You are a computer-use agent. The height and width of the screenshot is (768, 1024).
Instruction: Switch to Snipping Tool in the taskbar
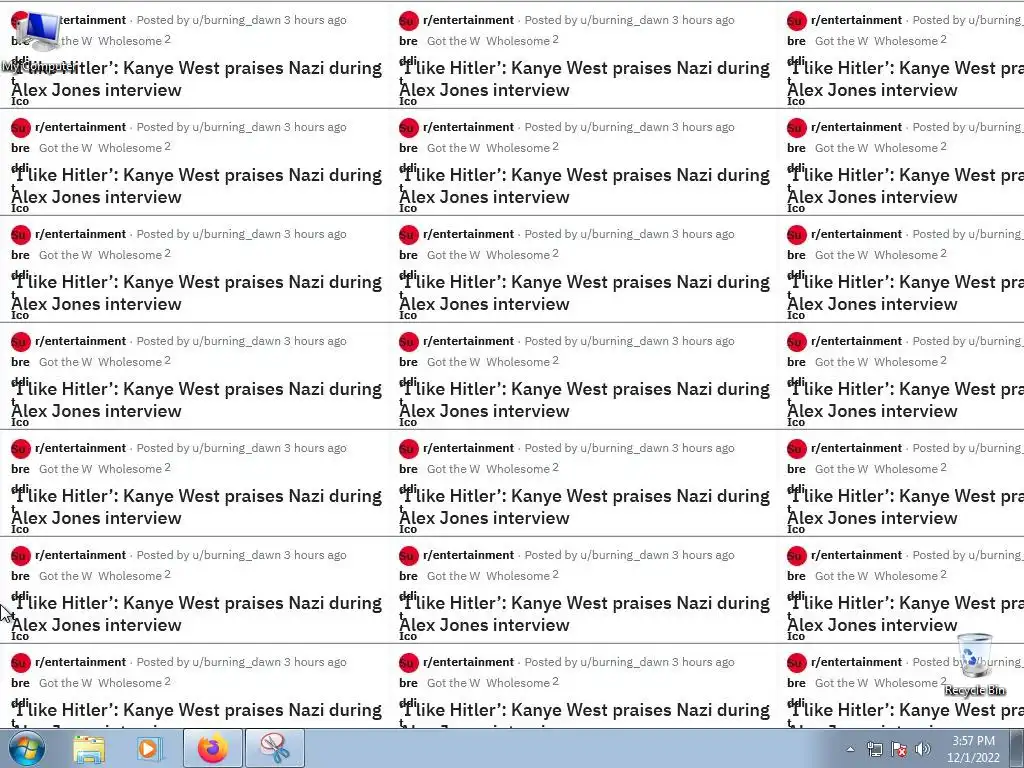click(x=275, y=749)
